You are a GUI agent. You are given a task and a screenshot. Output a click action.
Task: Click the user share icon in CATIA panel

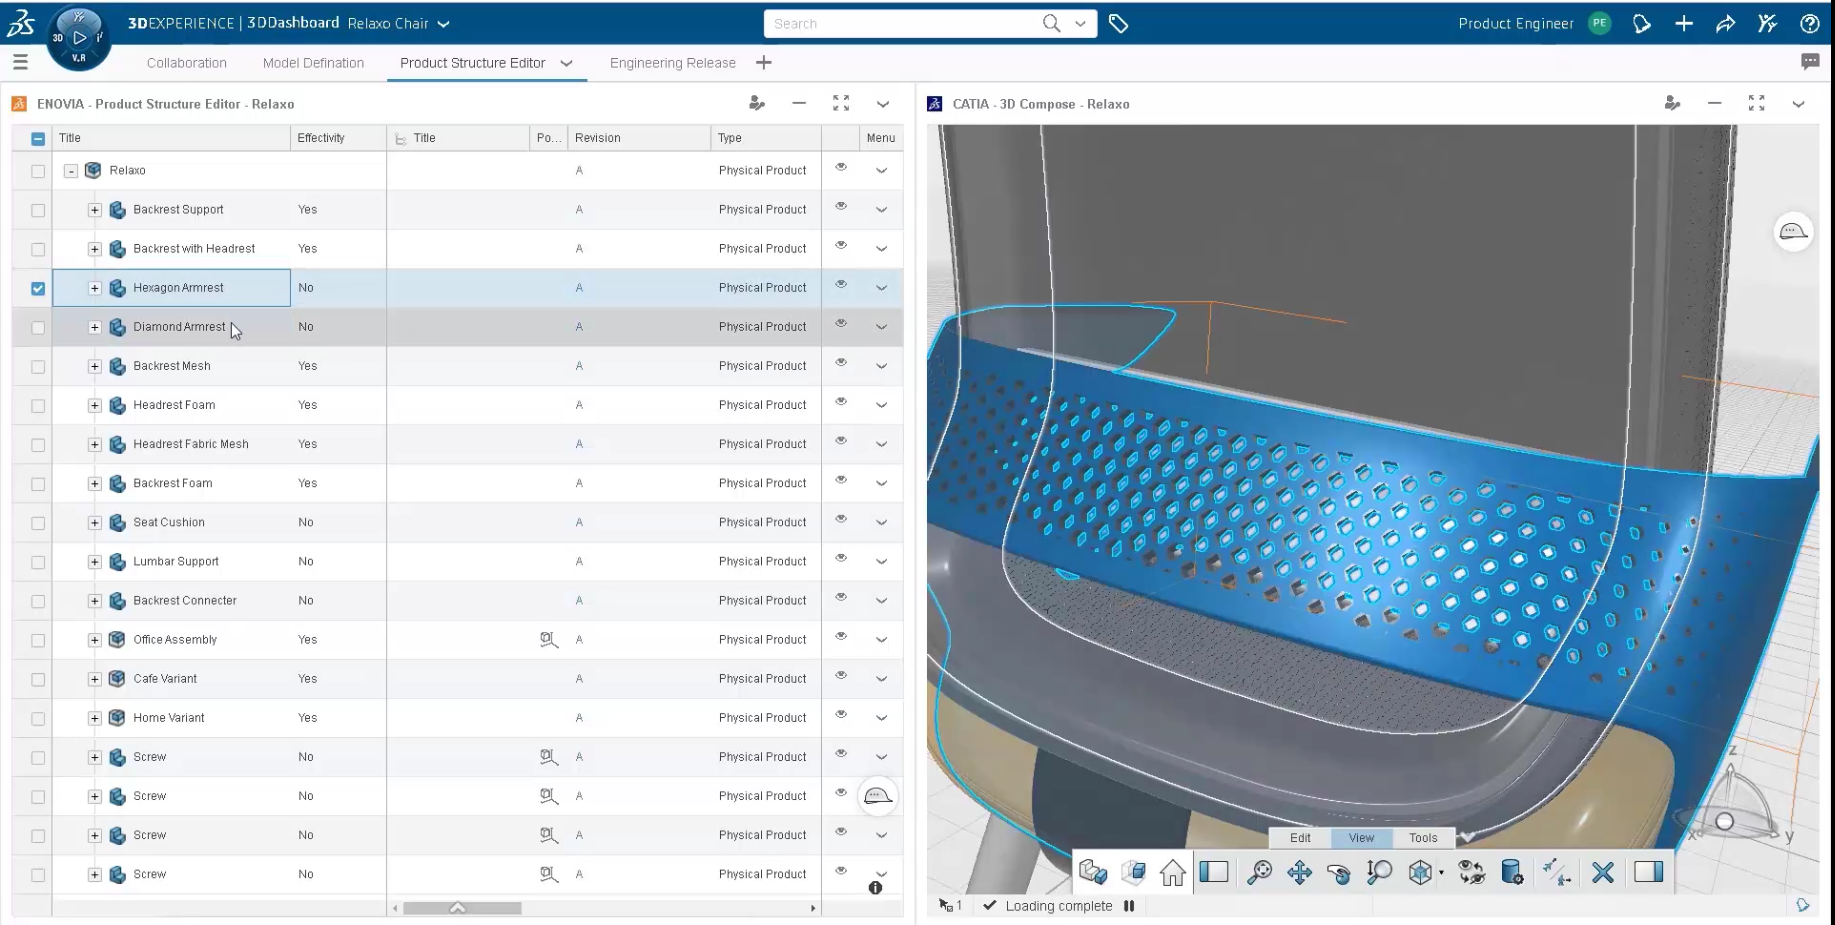point(1672,103)
